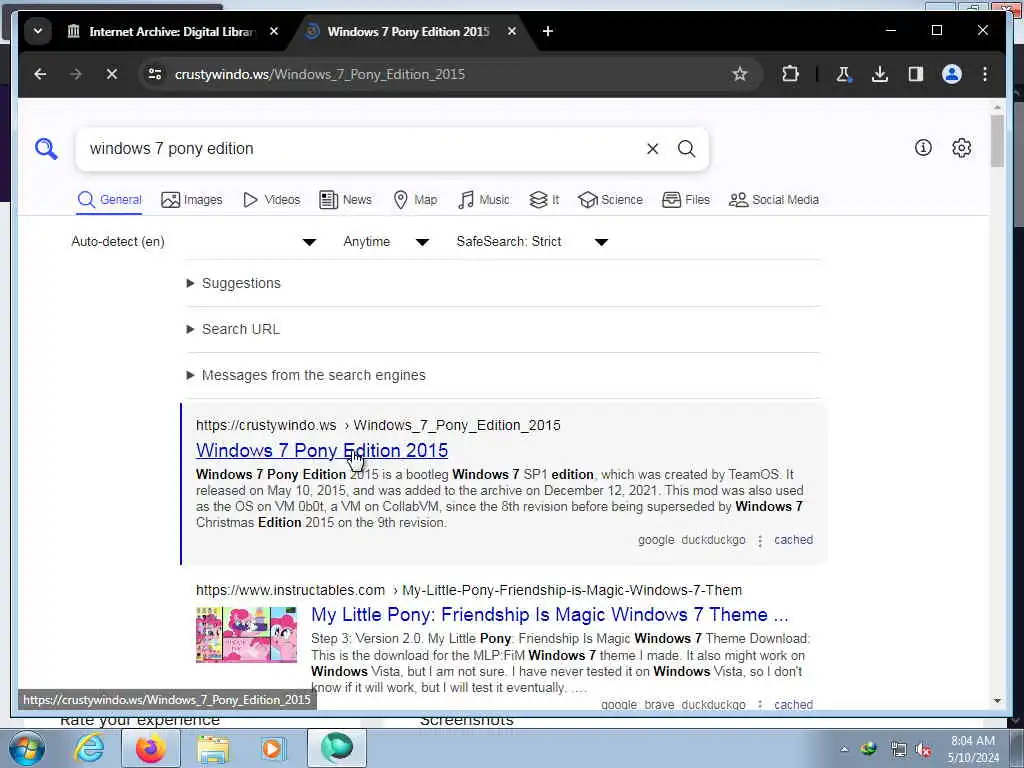
Task: Switch to Internet Archive: Digital Library tab
Action: pyautogui.click(x=172, y=31)
